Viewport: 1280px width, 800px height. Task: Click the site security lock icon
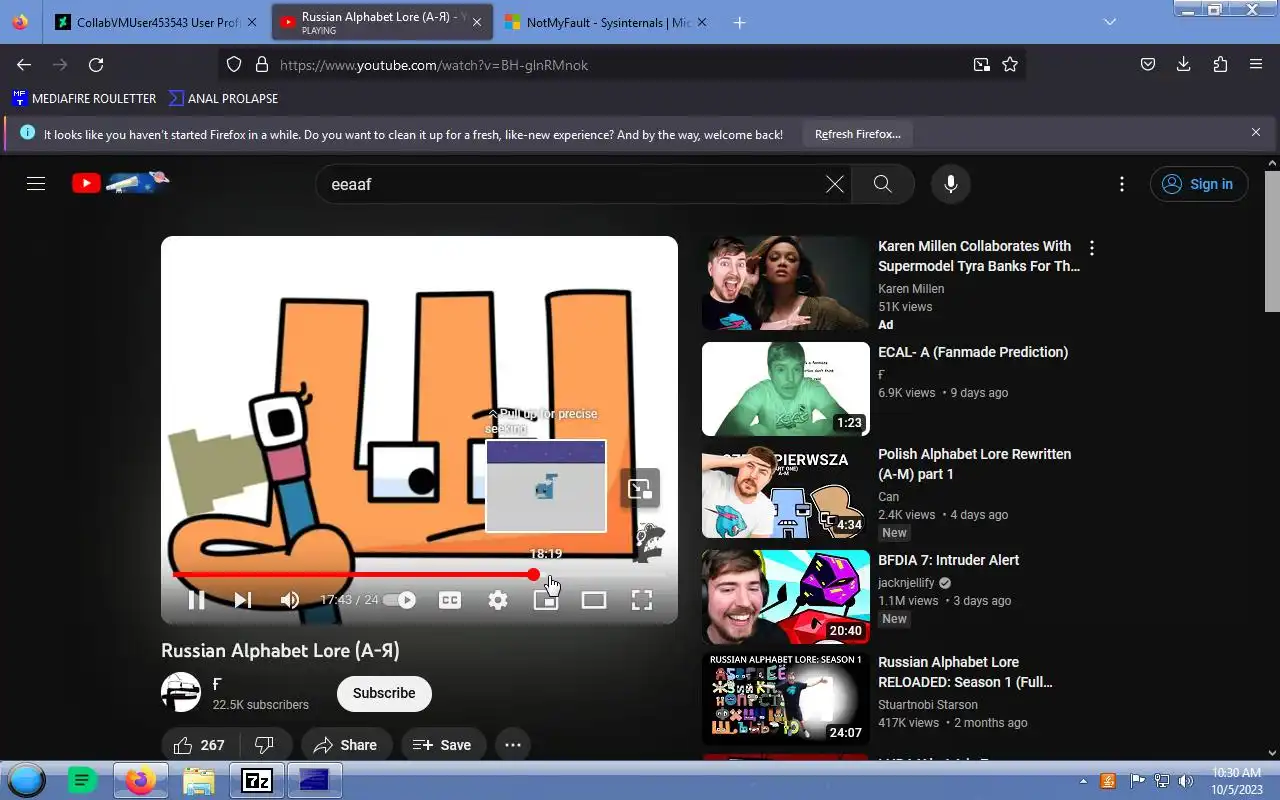(261, 64)
